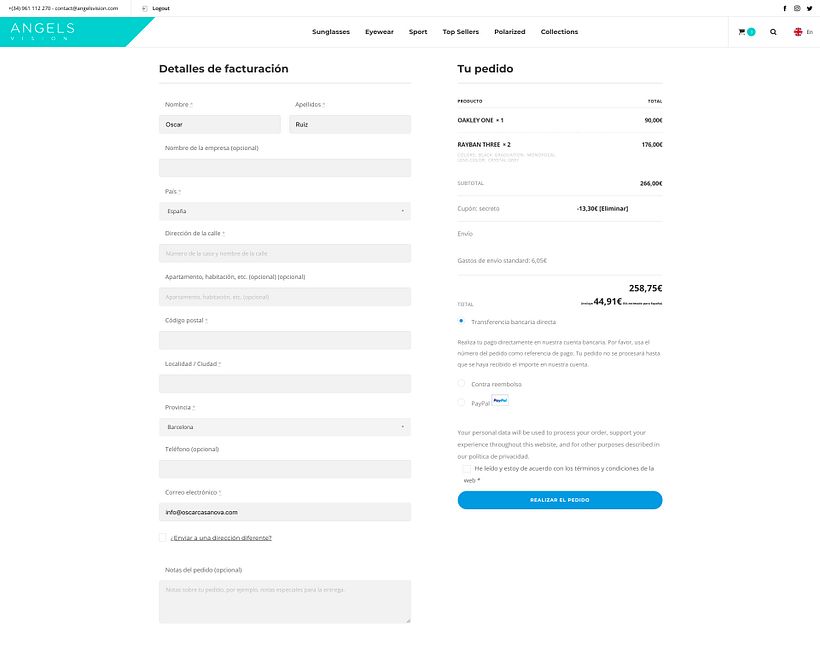Viewport: 820px width, 656px height.
Task: Open the shopping cart icon
Action: (742, 32)
